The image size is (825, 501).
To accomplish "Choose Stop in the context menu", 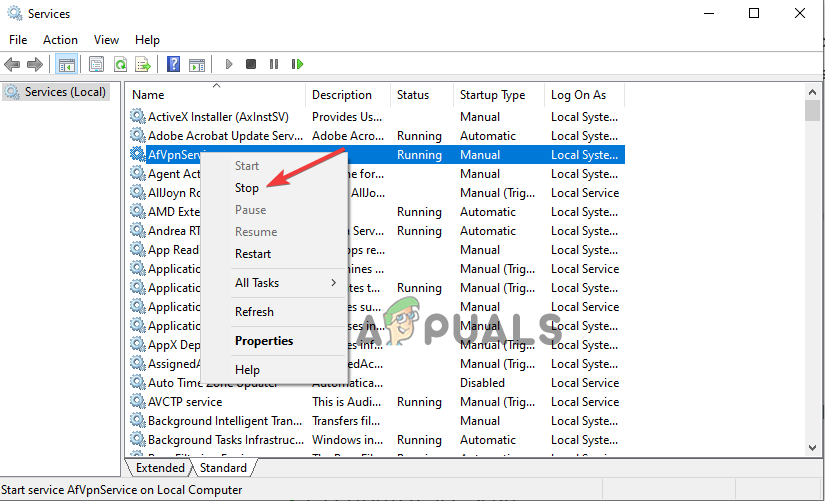I will pyautogui.click(x=247, y=188).
